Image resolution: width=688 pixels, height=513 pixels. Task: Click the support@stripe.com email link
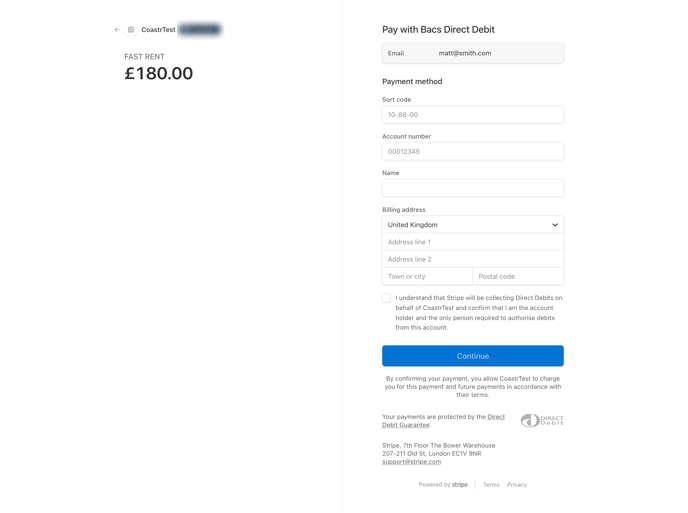pyautogui.click(x=411, y=462)
